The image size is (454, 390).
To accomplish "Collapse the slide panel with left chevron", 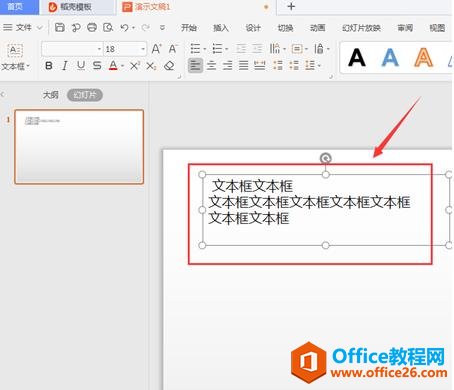I will (3, 95).
